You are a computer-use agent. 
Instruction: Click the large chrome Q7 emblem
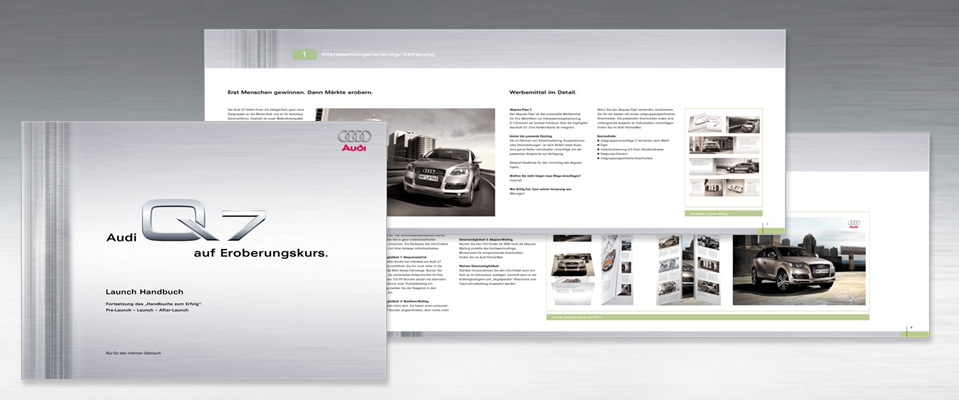click(x=203, y=222)
